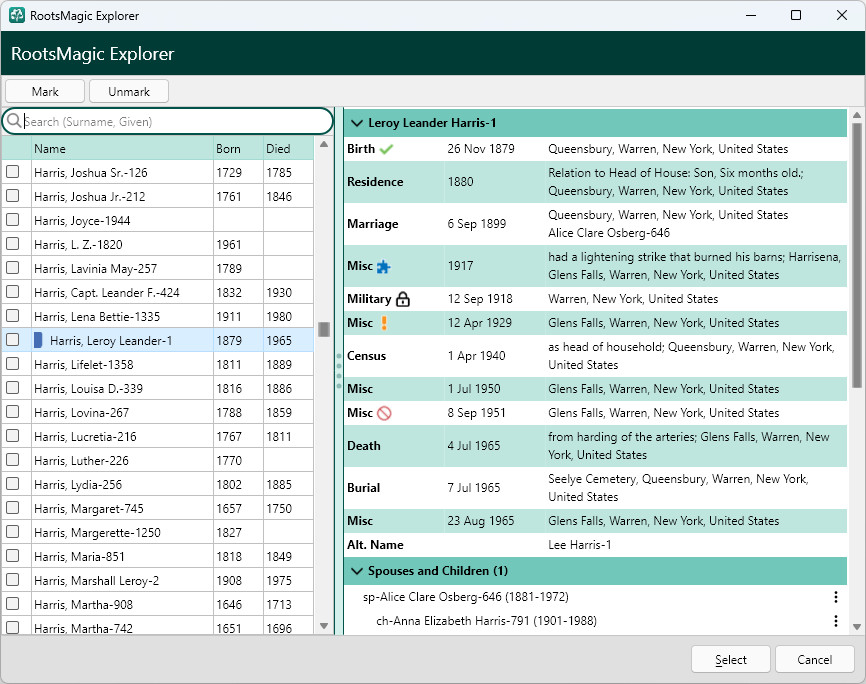Confirm with the Select button

731,660
